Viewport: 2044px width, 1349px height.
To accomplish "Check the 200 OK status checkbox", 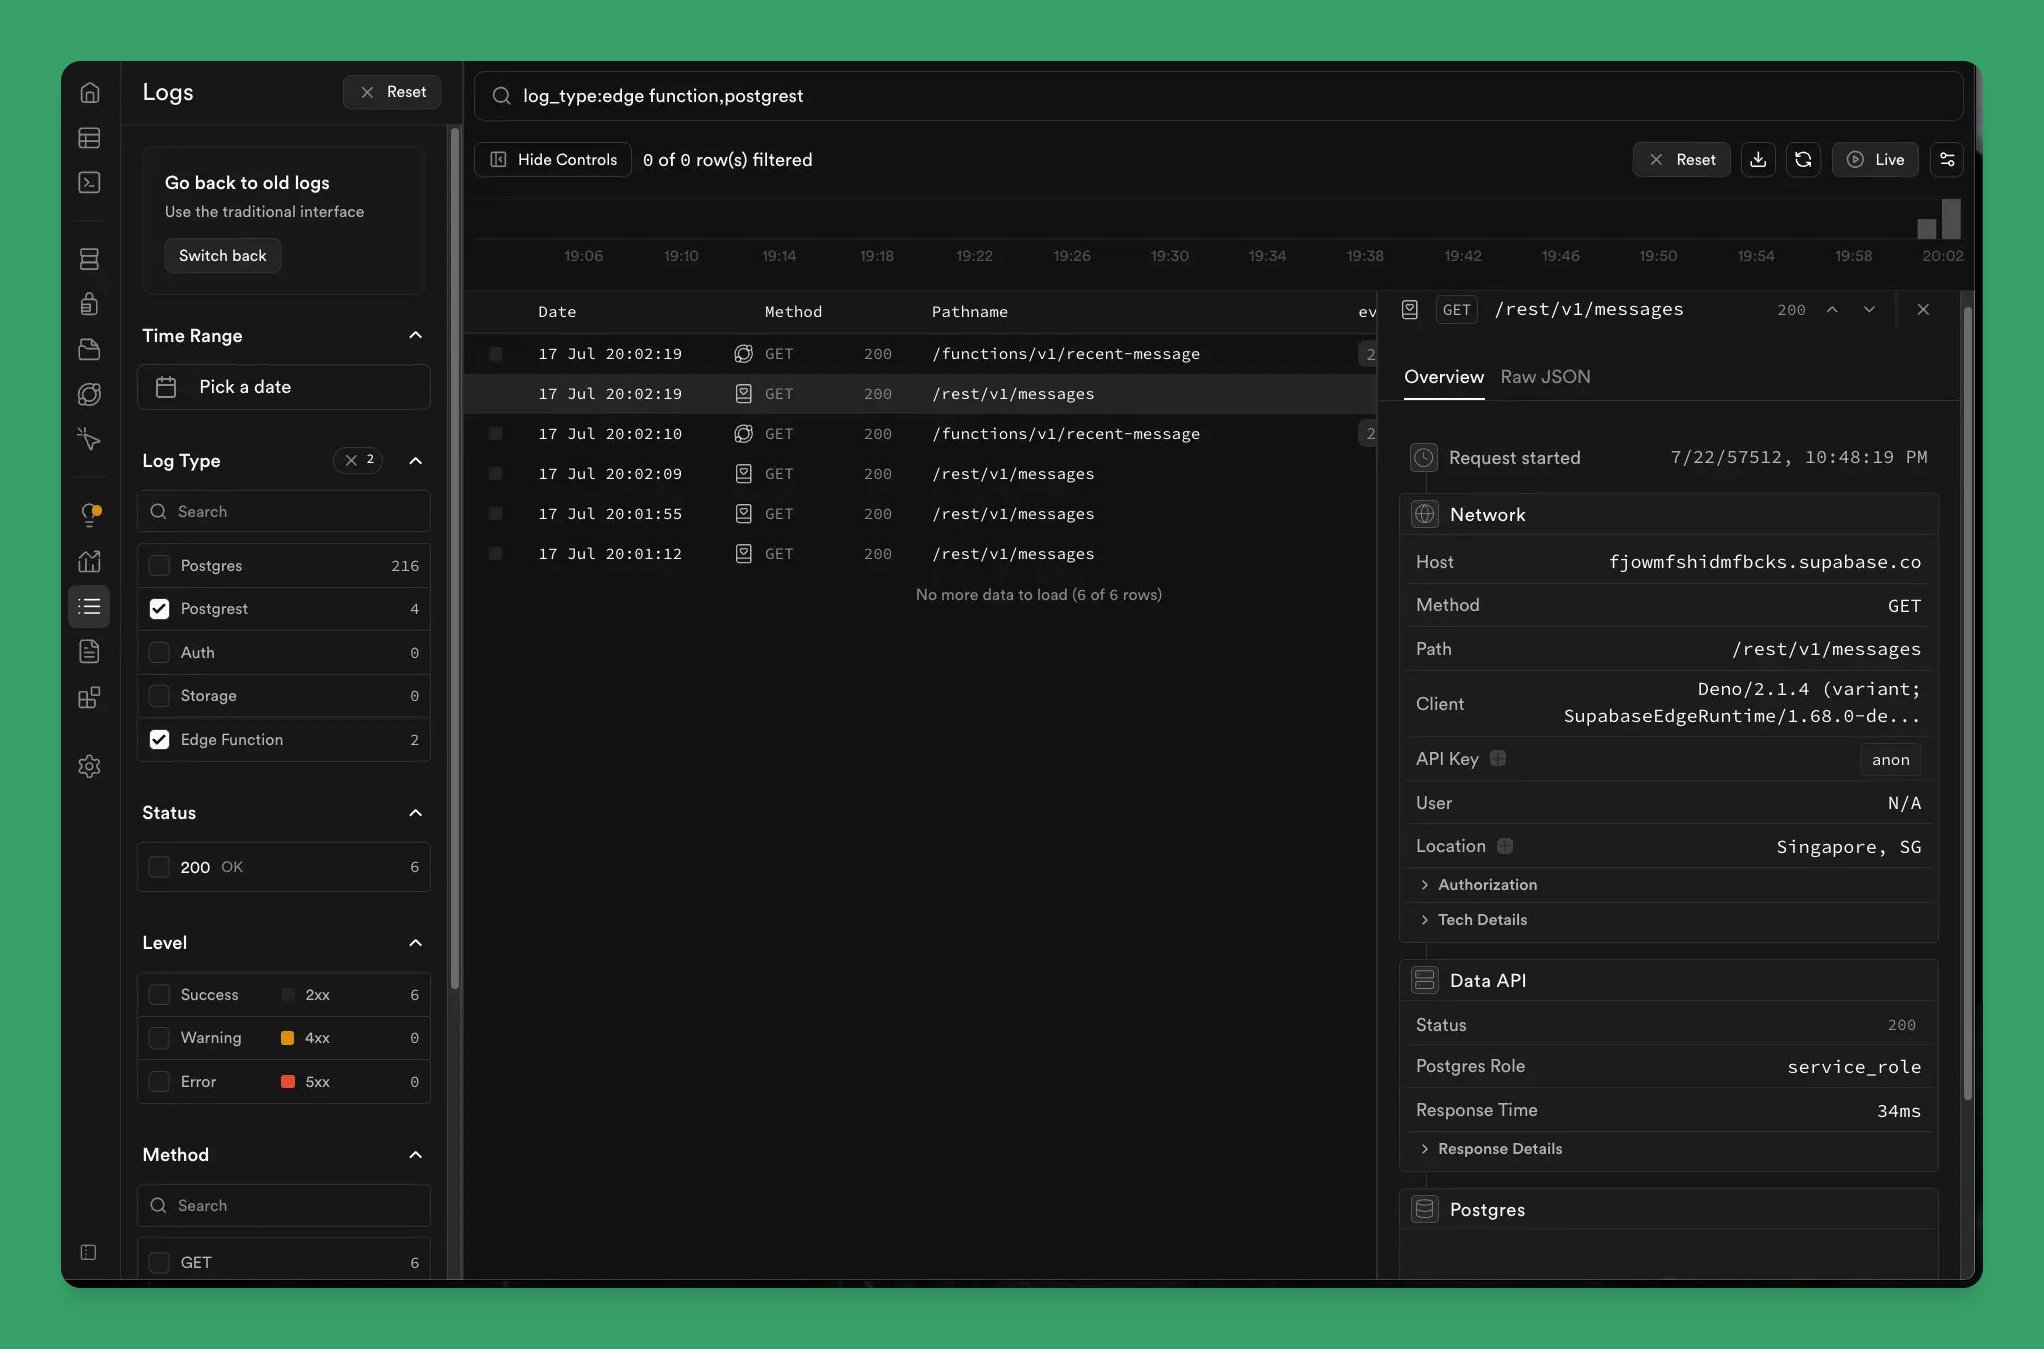I will [159, 867].
